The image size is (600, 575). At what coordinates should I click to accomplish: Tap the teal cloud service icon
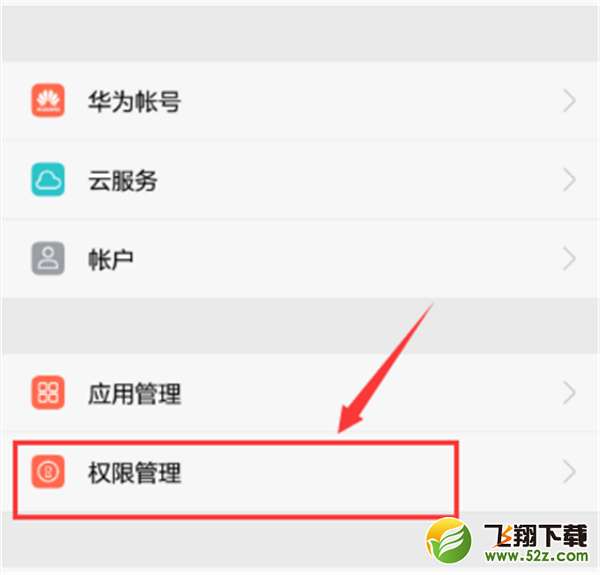[x=48, y=179]
